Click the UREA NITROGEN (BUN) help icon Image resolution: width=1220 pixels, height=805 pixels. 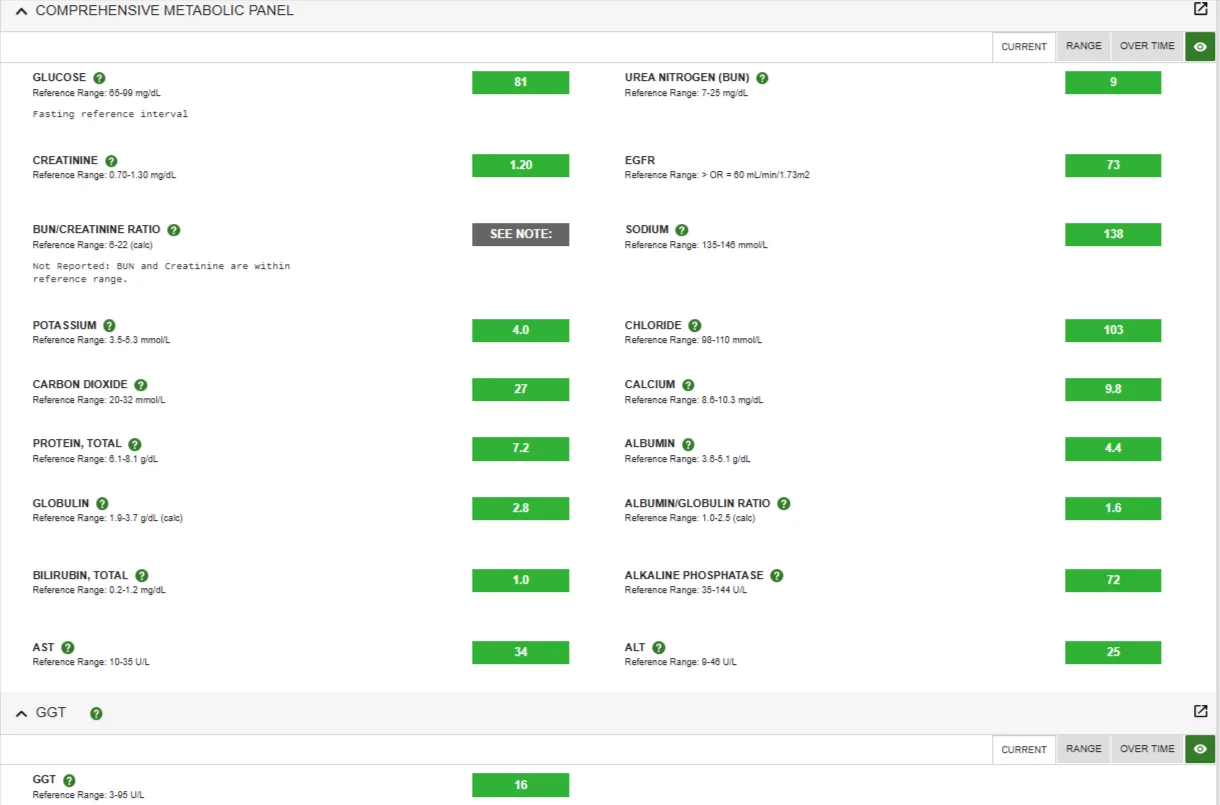tap(762, 78)
